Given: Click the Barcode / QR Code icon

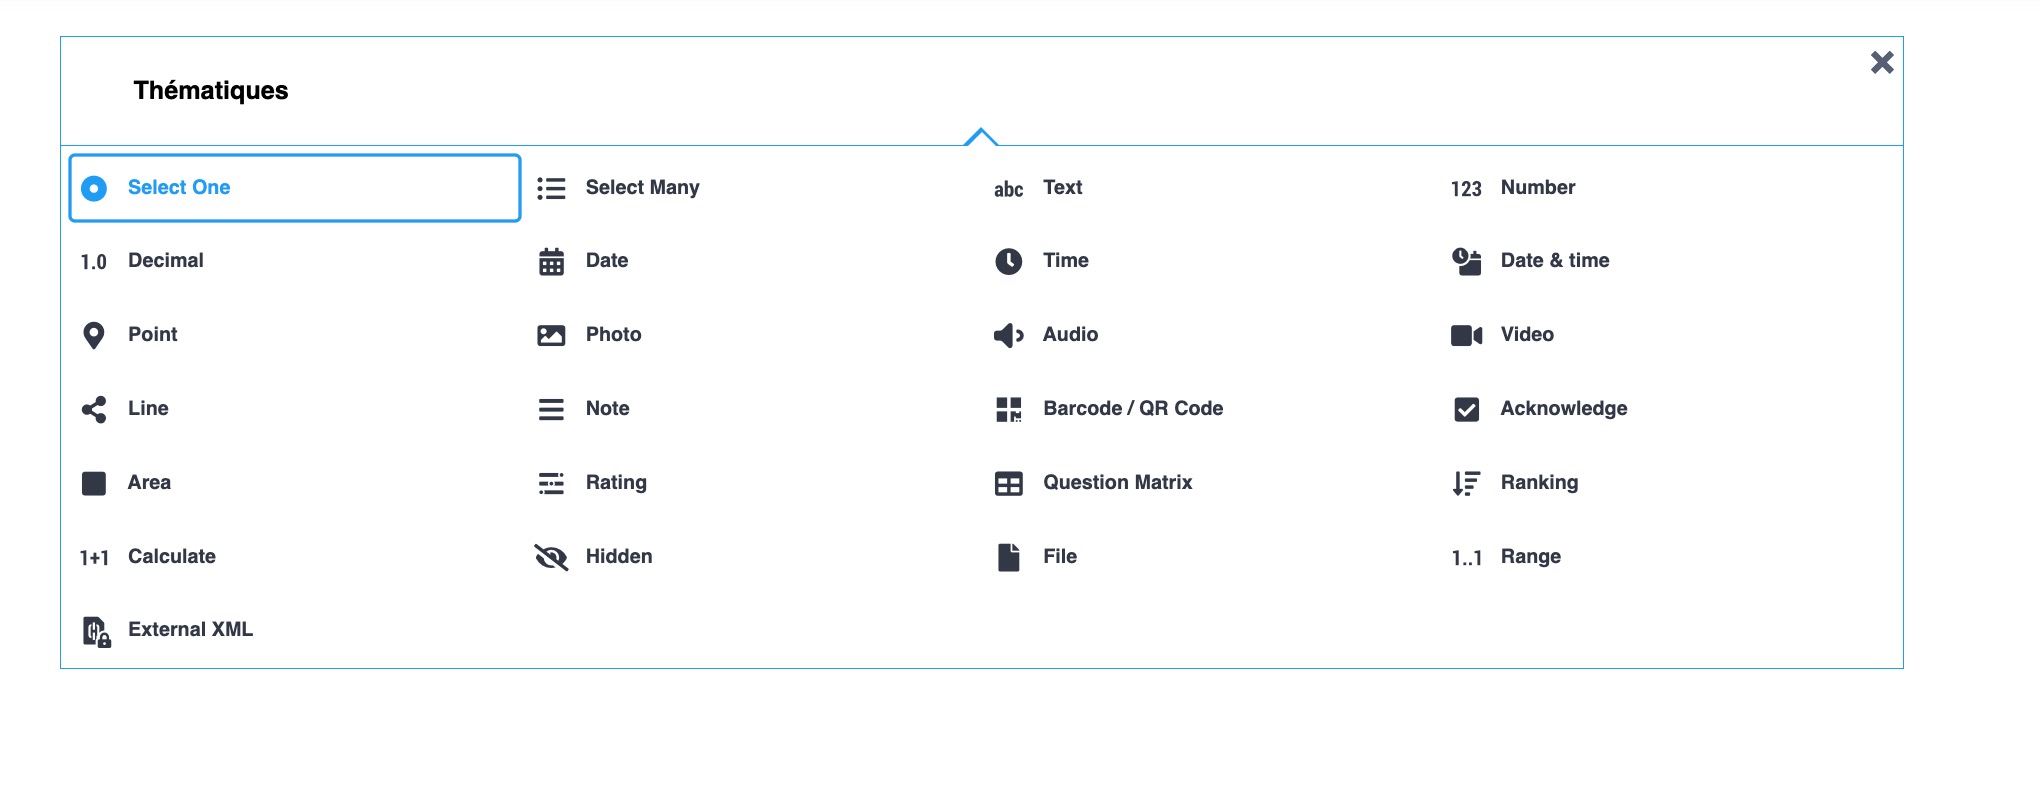Looking at the screenshot, I should coord(1008,409).
